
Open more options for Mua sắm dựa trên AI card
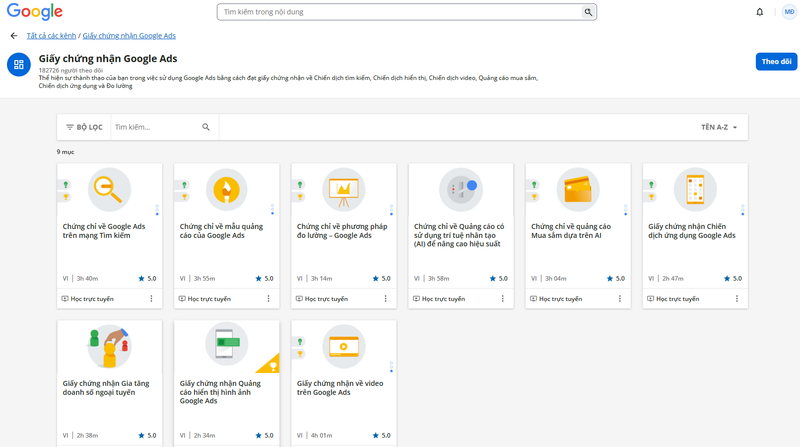[x=620, y=299]
